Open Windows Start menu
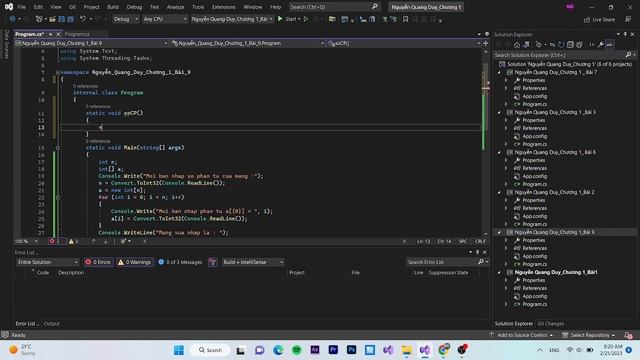This screenshot has height=360, width=640. click(x=179, y=350)
